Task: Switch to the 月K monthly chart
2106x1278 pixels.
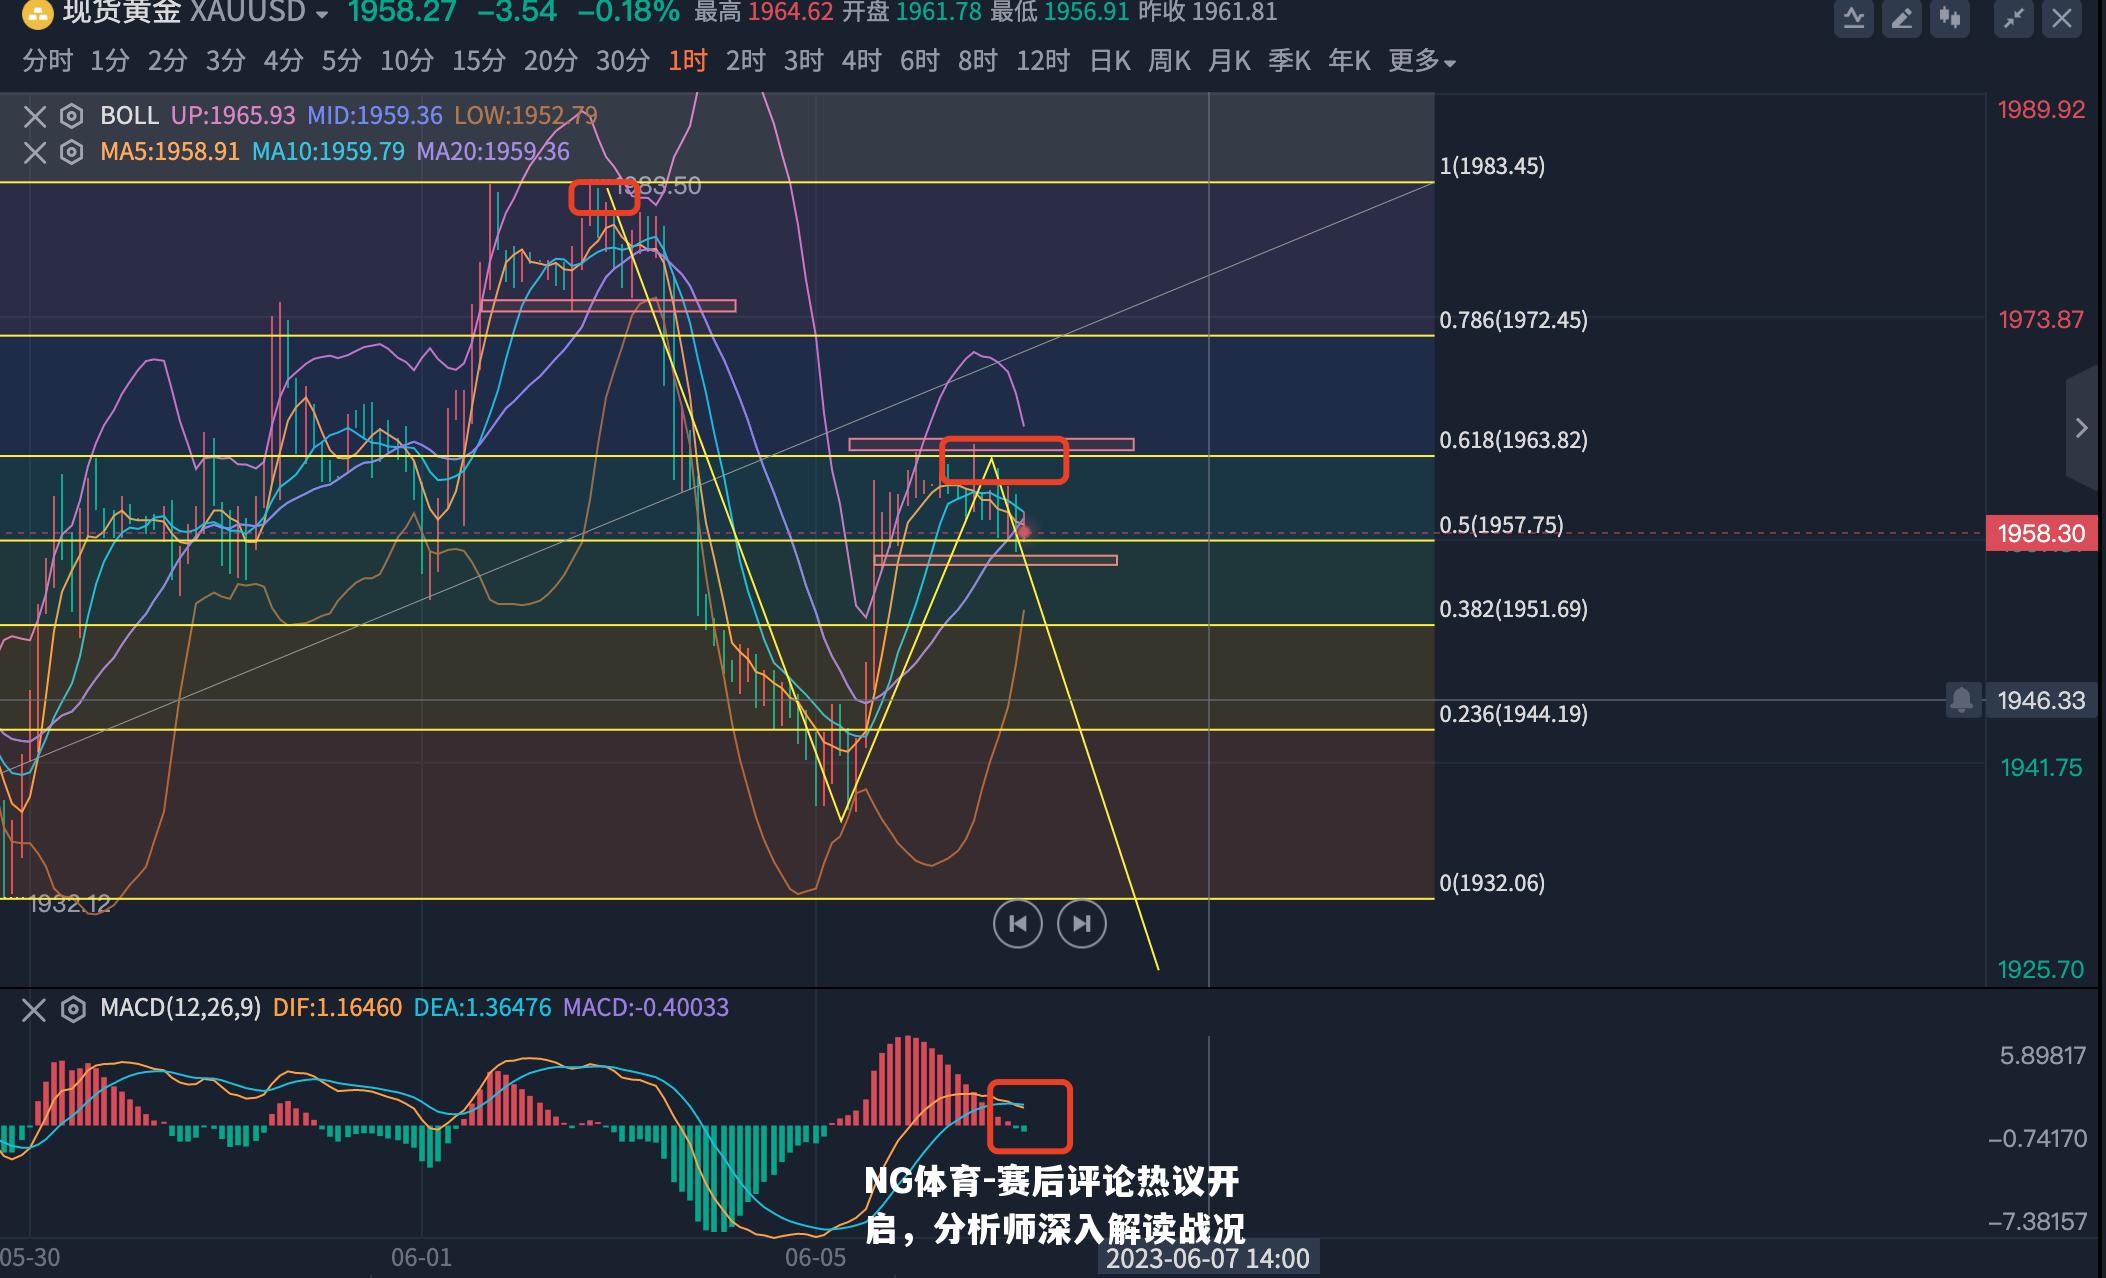Action: pyautogui.click(x=1230, y=61)
